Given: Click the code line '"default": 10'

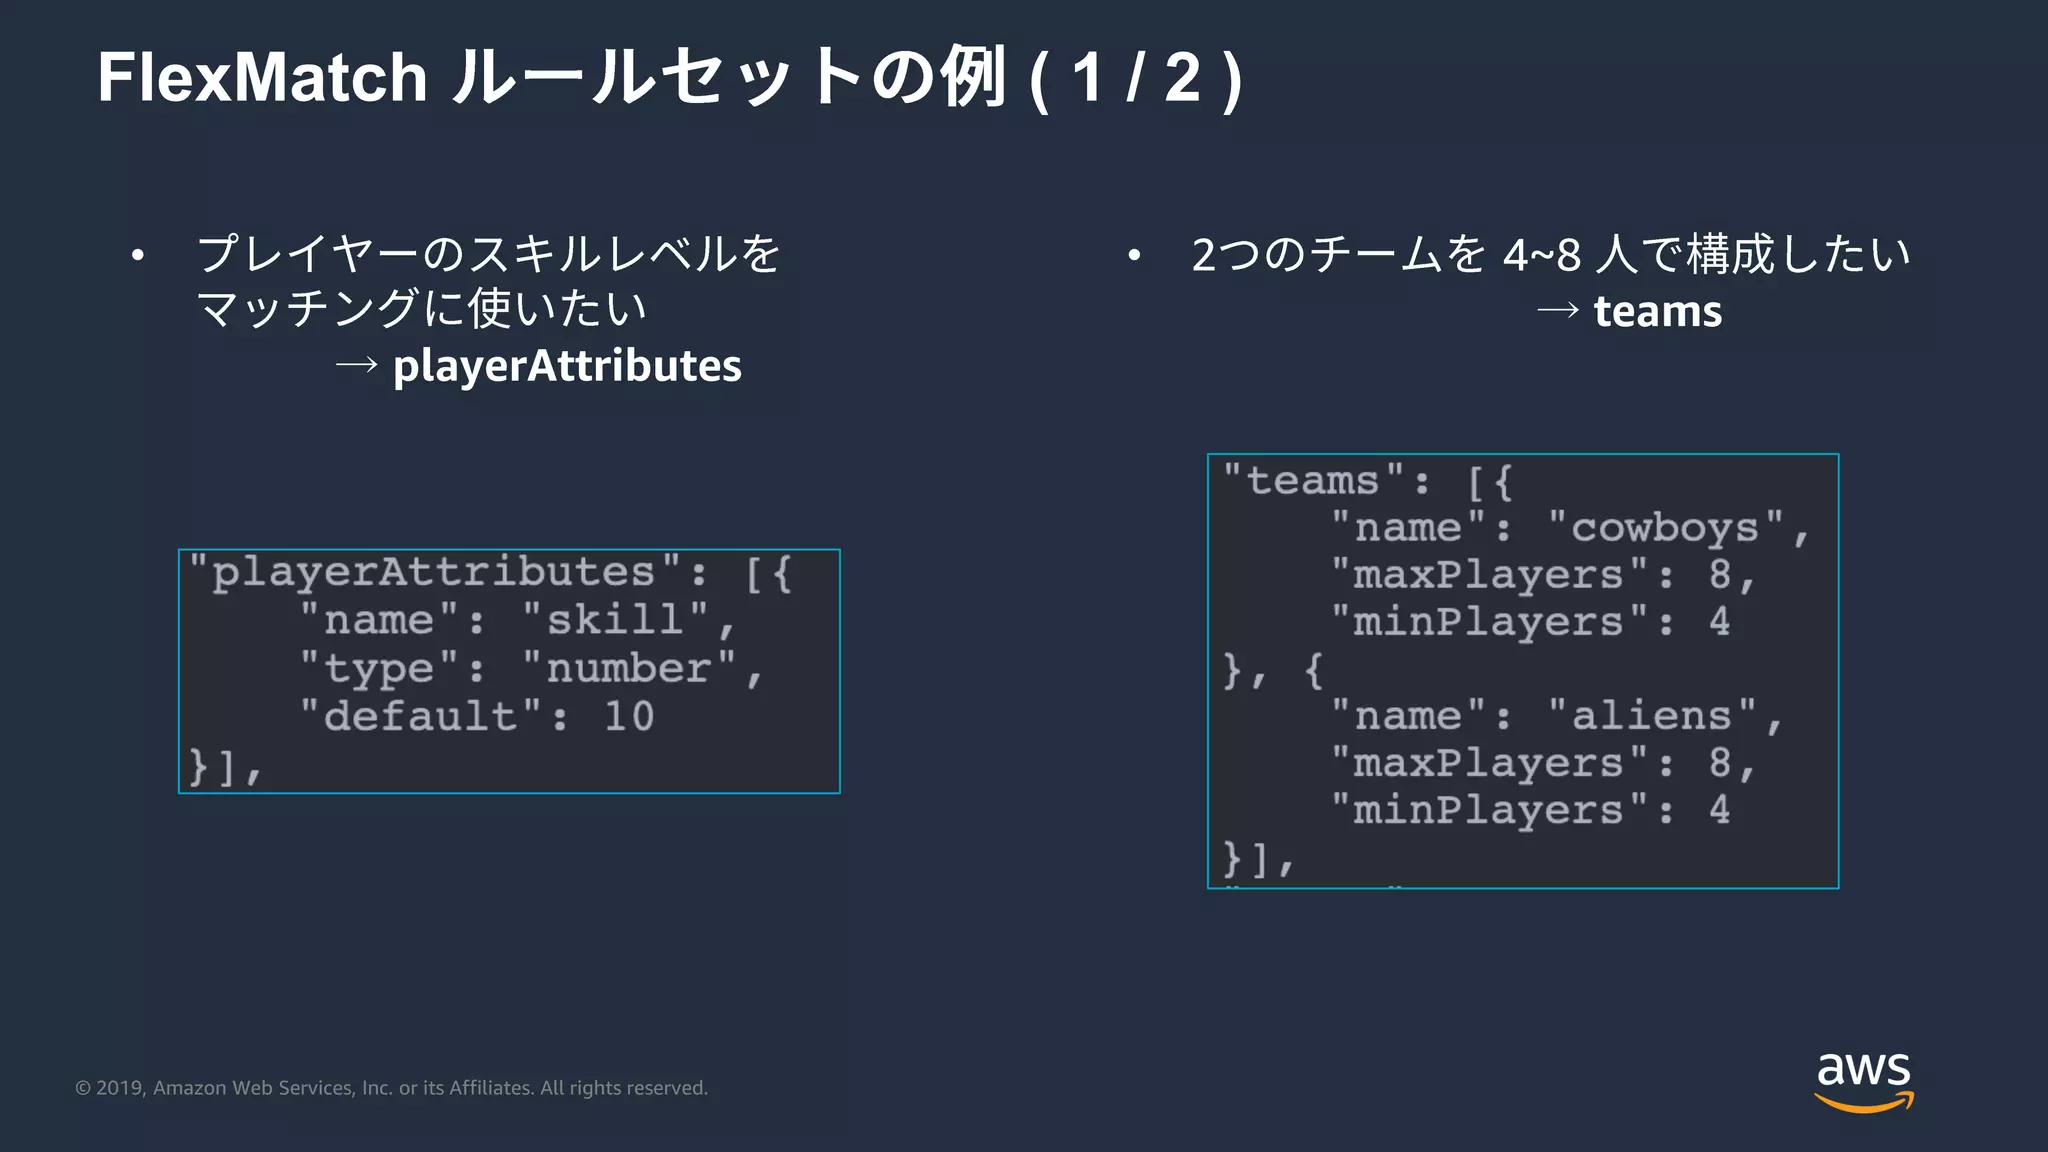Looking at the screenshot, I should pyautogui.click(x=477, y=716).
